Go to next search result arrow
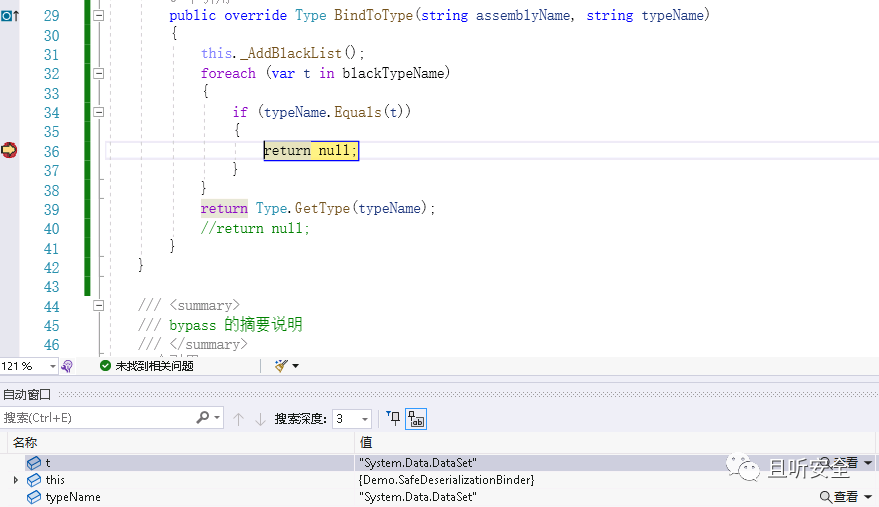Viewport: 879px width, 507px height. [x=260, y=419]
